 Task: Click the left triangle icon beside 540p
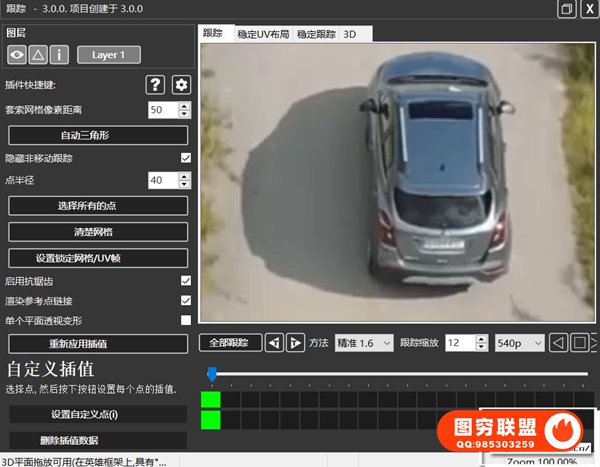tap(560, 343)
